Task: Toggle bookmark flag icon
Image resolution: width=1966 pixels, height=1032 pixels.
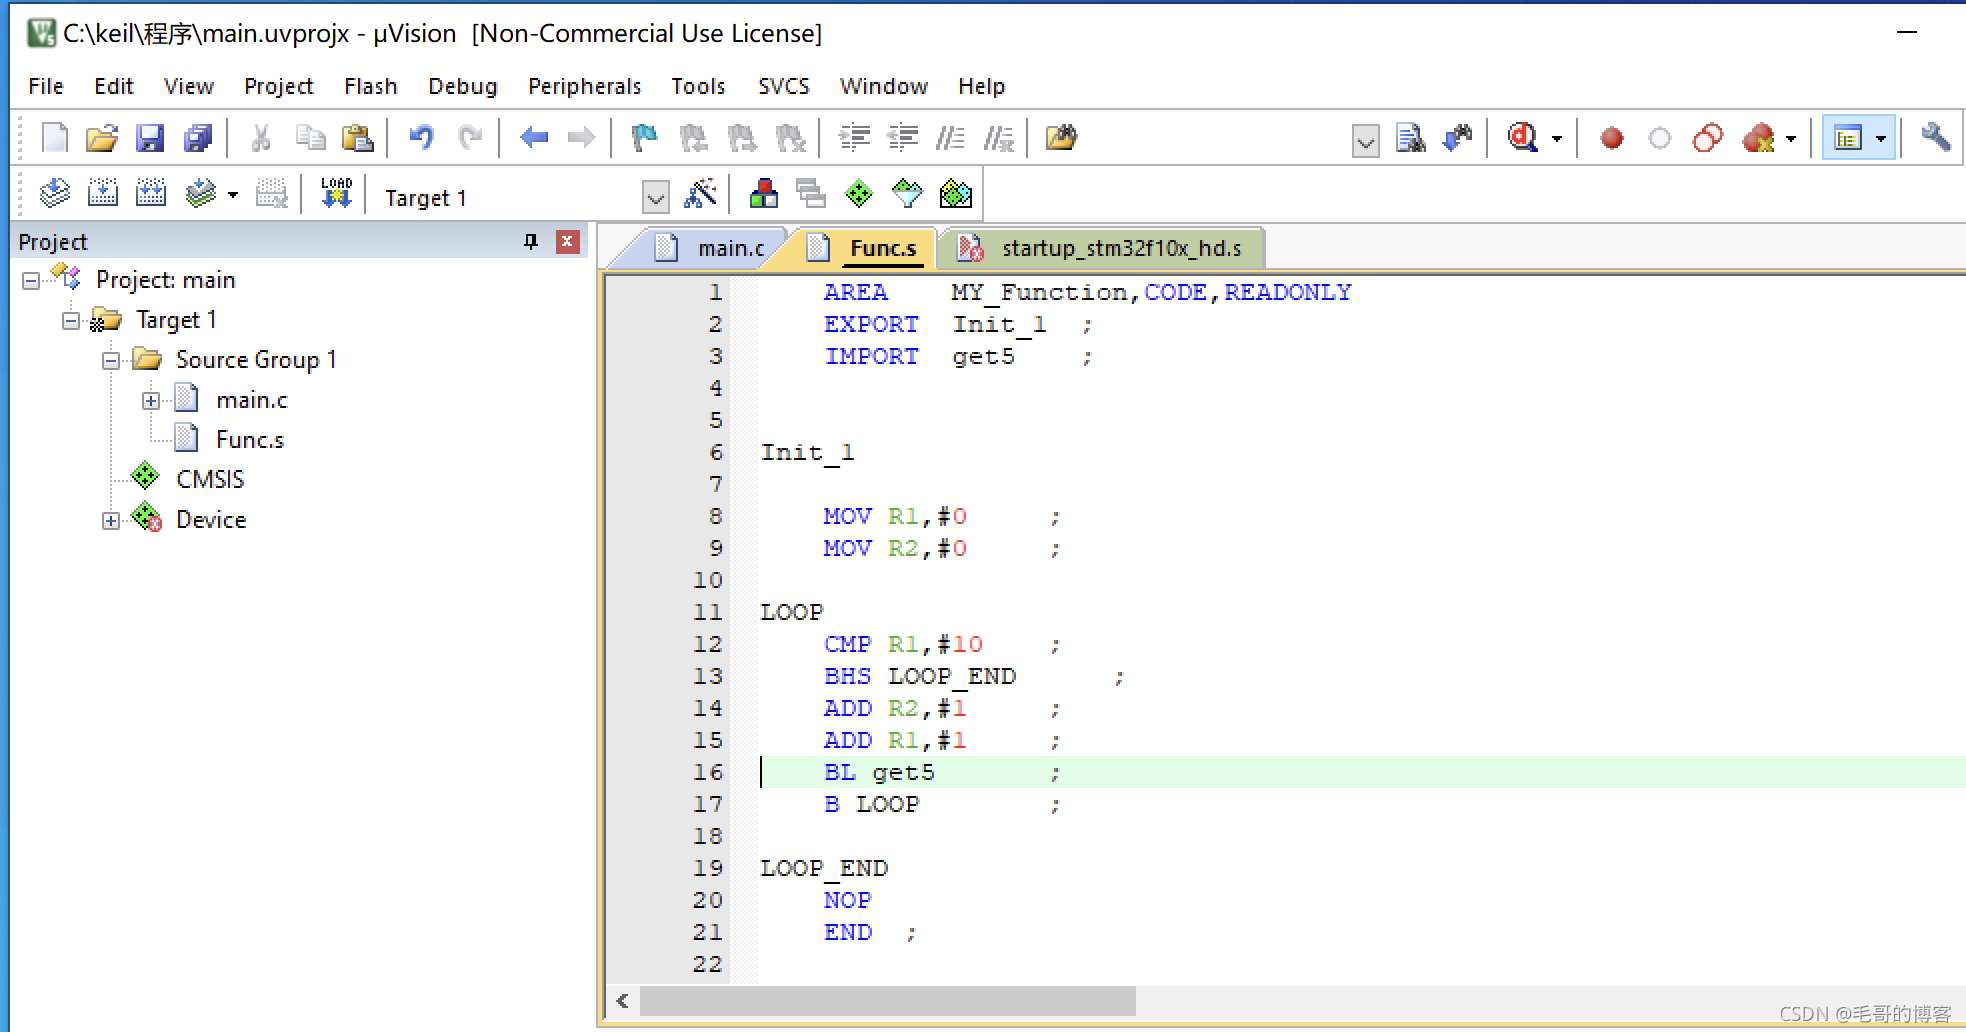Action: [x=644, y=138]
